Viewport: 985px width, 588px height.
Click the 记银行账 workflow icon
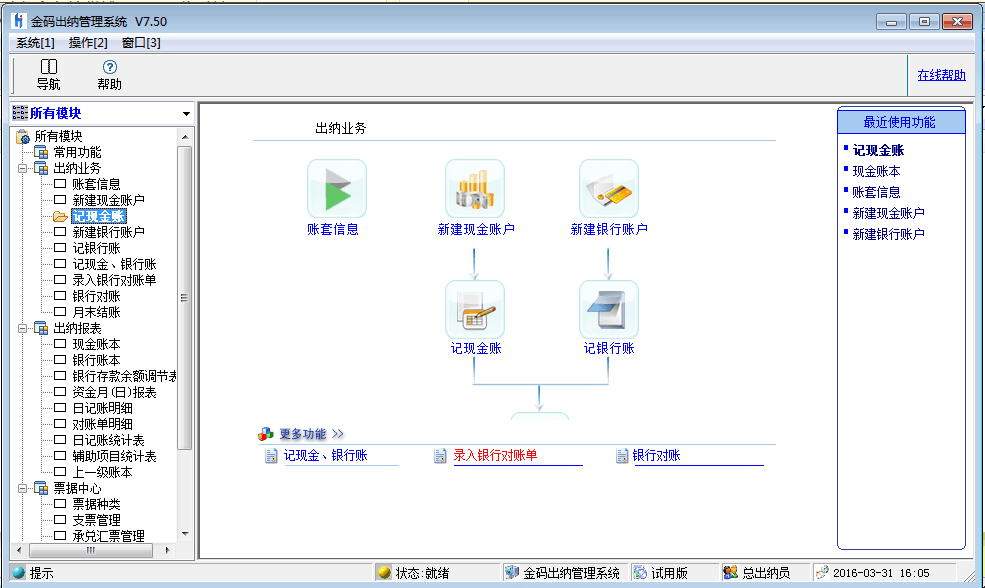click(x=609, y=310)
